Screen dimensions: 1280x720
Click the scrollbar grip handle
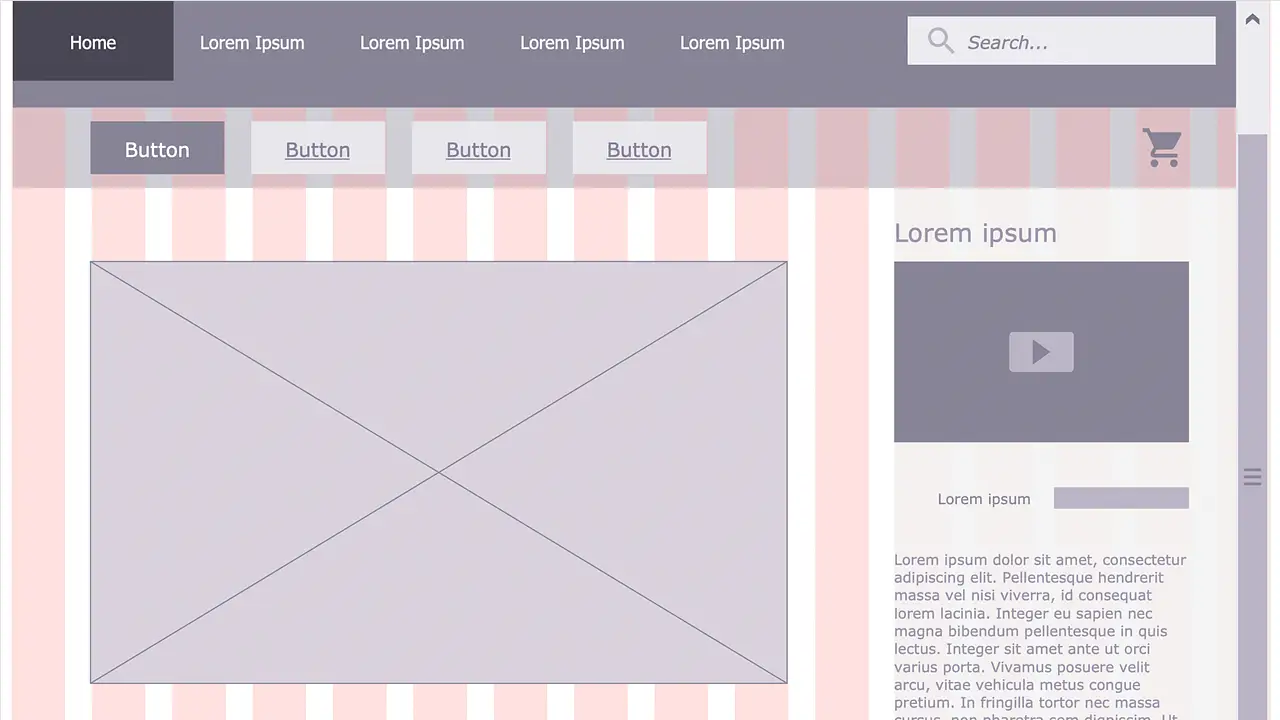coord(1252,477)
